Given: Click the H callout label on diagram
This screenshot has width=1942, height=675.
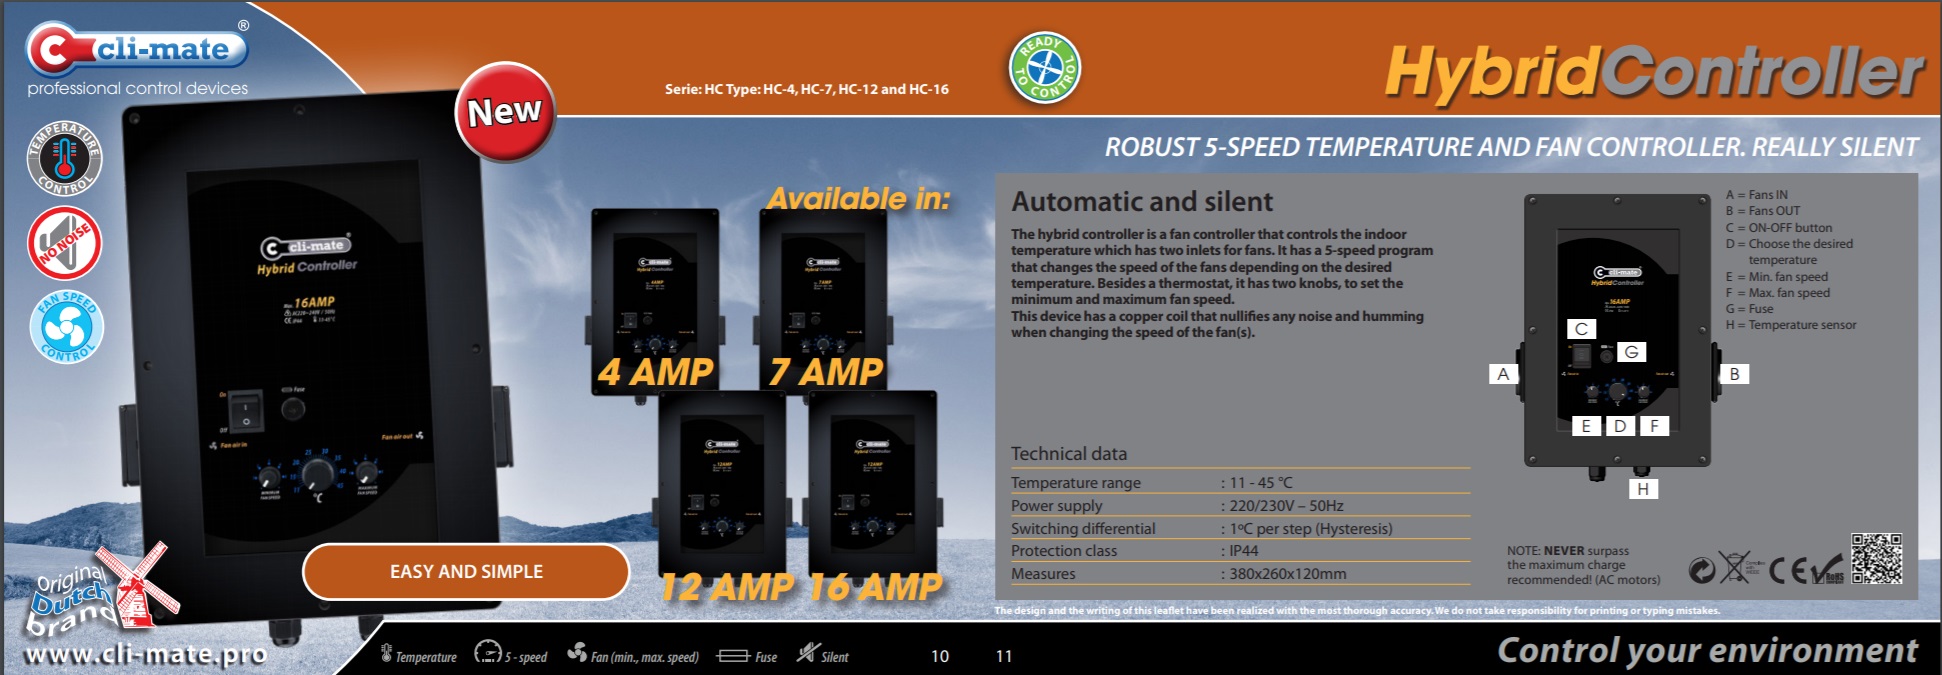Looking at the screenshot, I should click(1643, 489).
